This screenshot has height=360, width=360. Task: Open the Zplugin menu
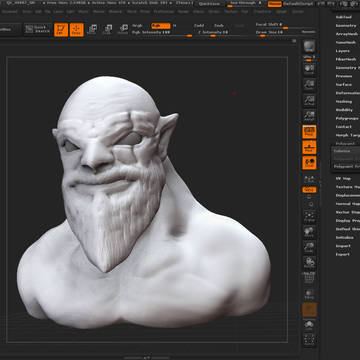(281, 11)
